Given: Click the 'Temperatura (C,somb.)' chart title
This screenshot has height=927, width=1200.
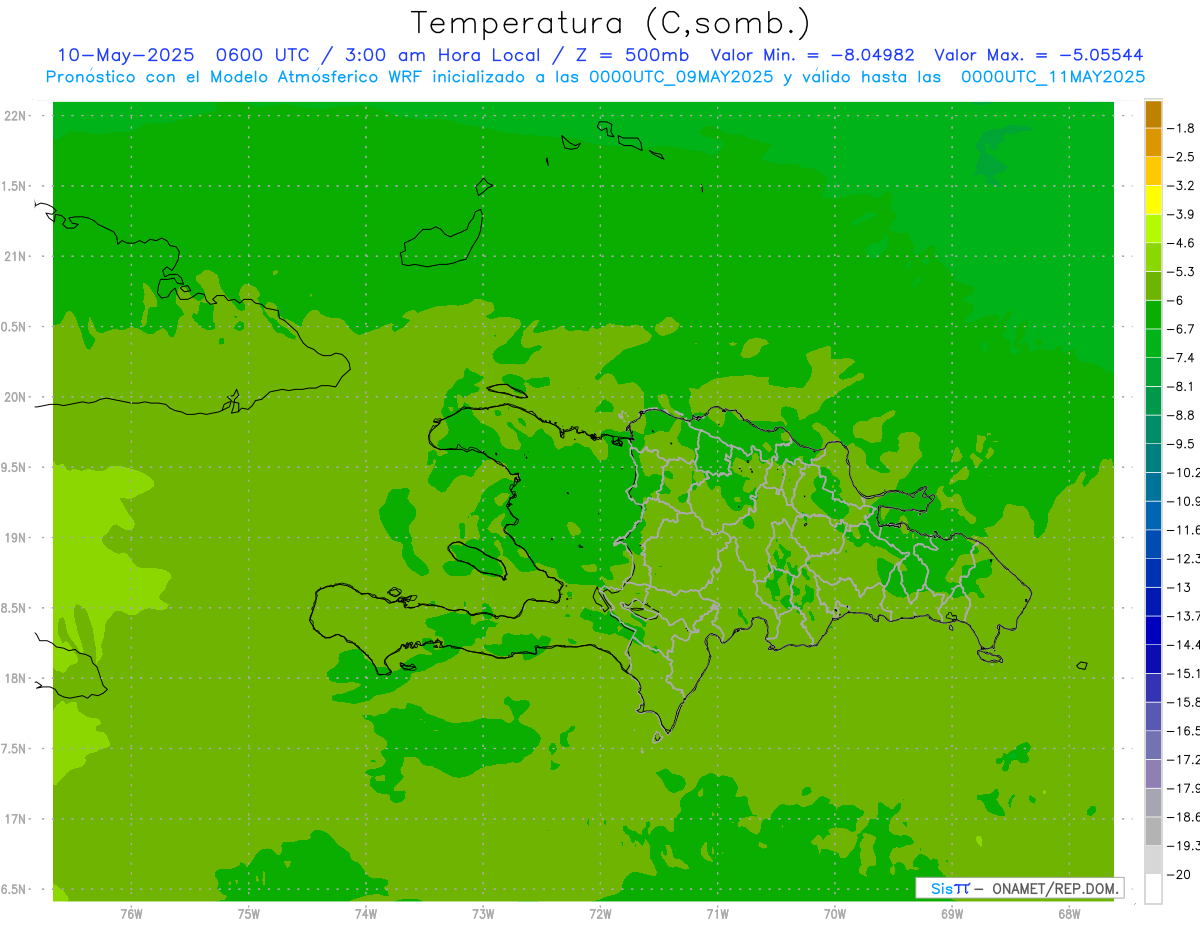Looking at the screenshot, I should 611,24.
